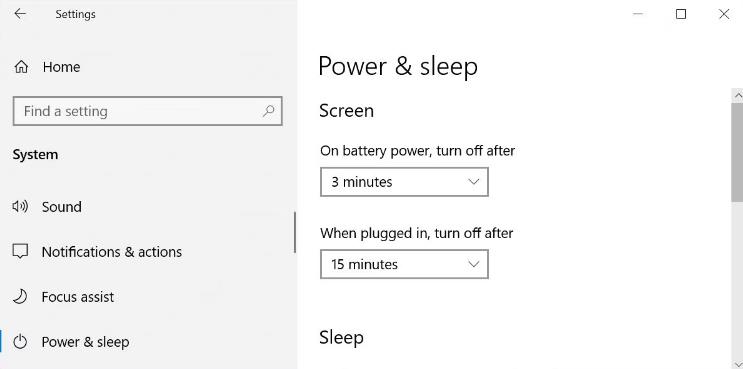
Task: Click the Focus assist moon icon
Action: click(x=20, y=297)
